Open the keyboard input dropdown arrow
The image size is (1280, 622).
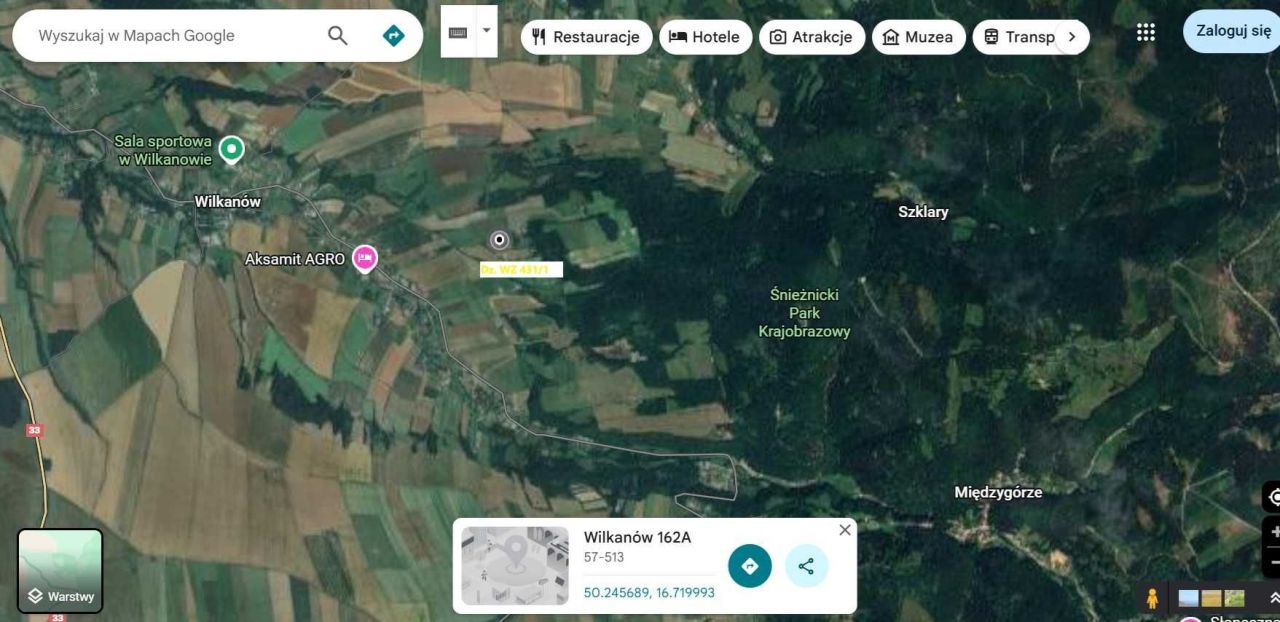(485, 31)
